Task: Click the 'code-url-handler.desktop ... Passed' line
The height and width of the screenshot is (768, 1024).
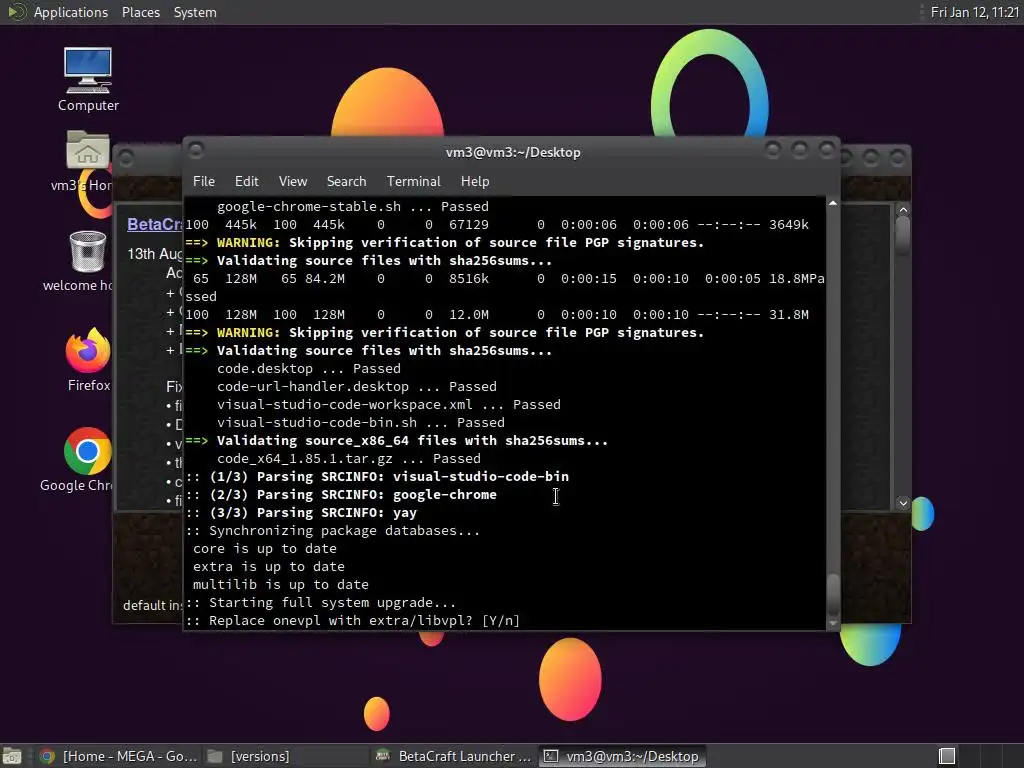Action: (357, 387)
